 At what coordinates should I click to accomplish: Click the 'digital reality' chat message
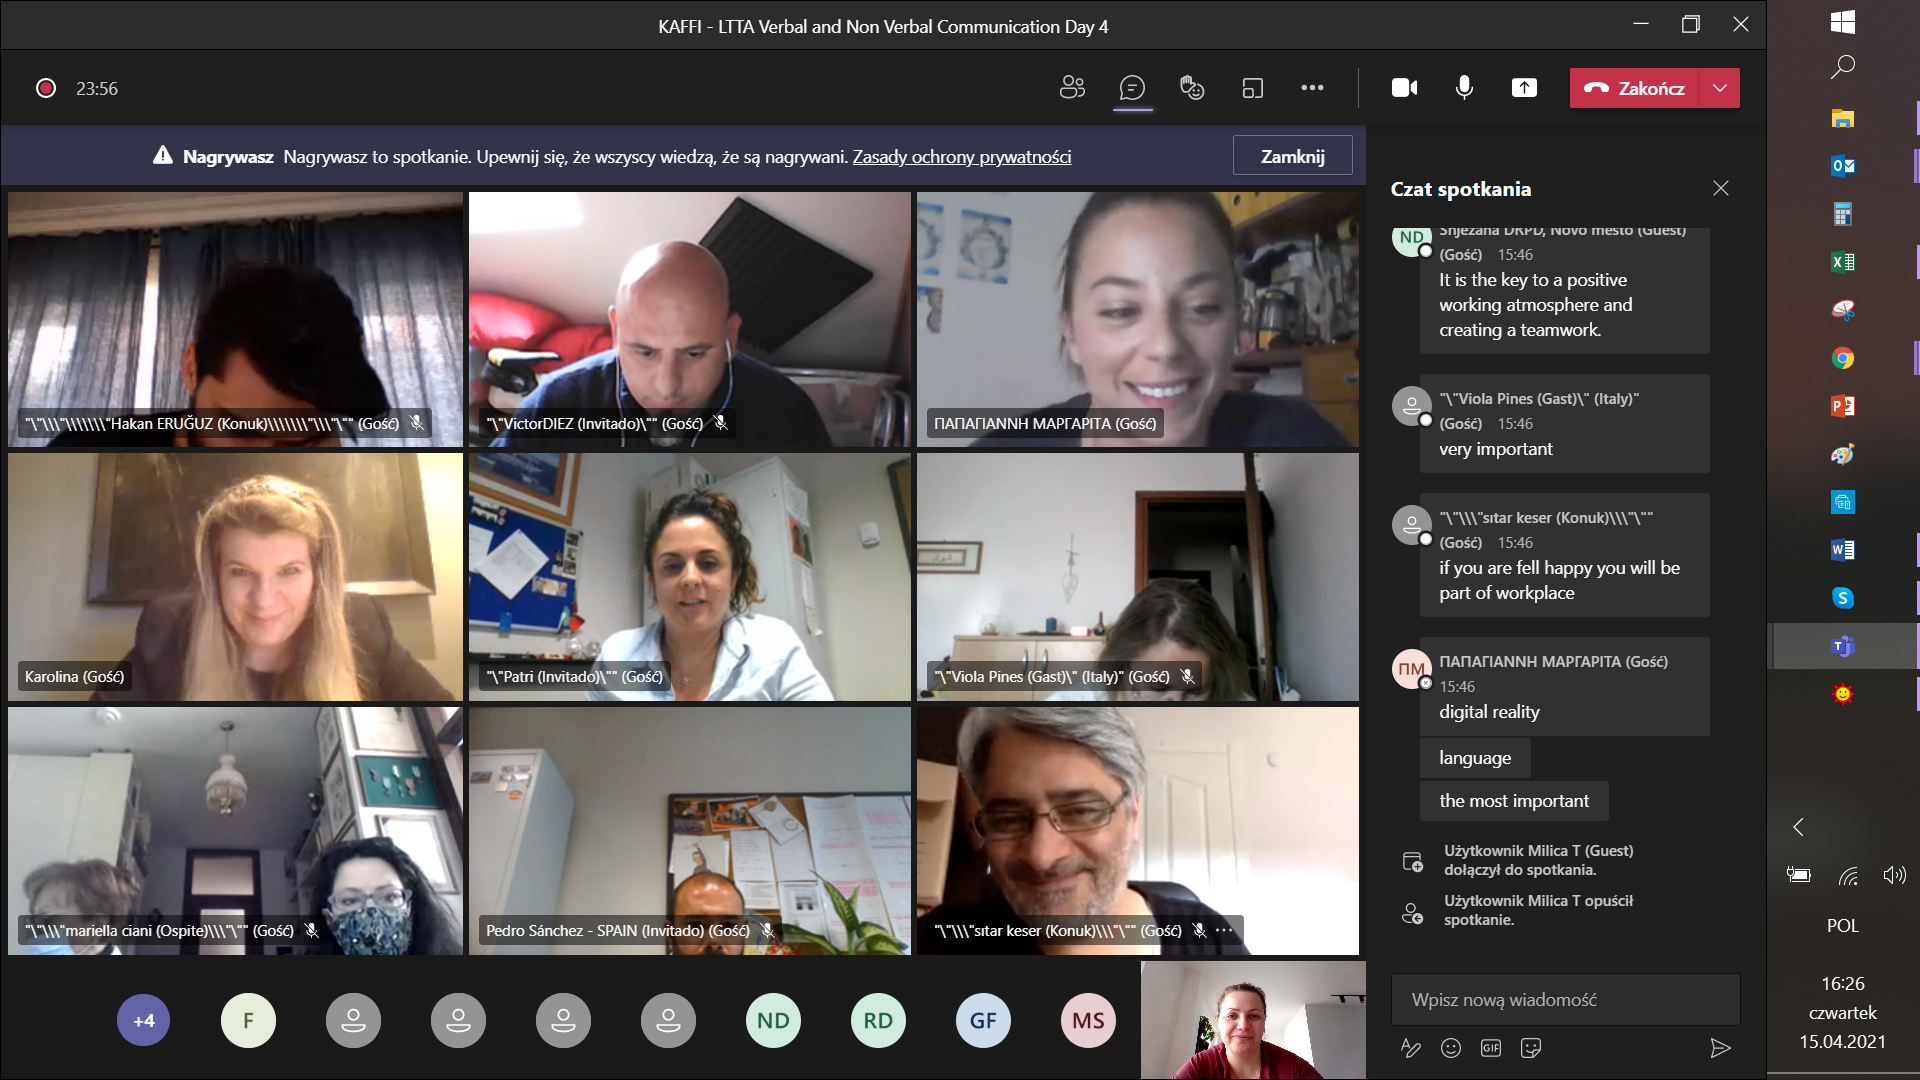pyautogui.click(x=1489, y=712)
